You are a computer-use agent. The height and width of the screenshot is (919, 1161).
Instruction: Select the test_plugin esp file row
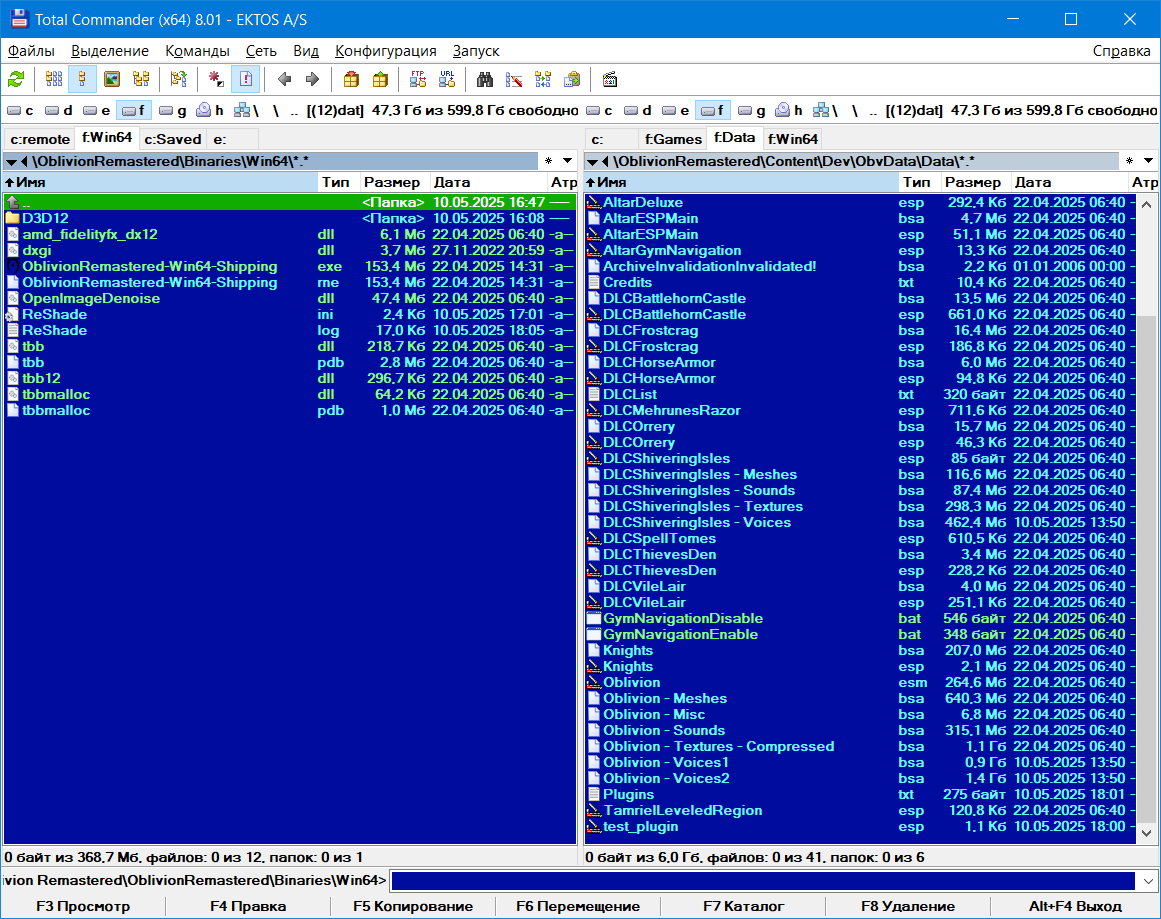click(860, 826)
